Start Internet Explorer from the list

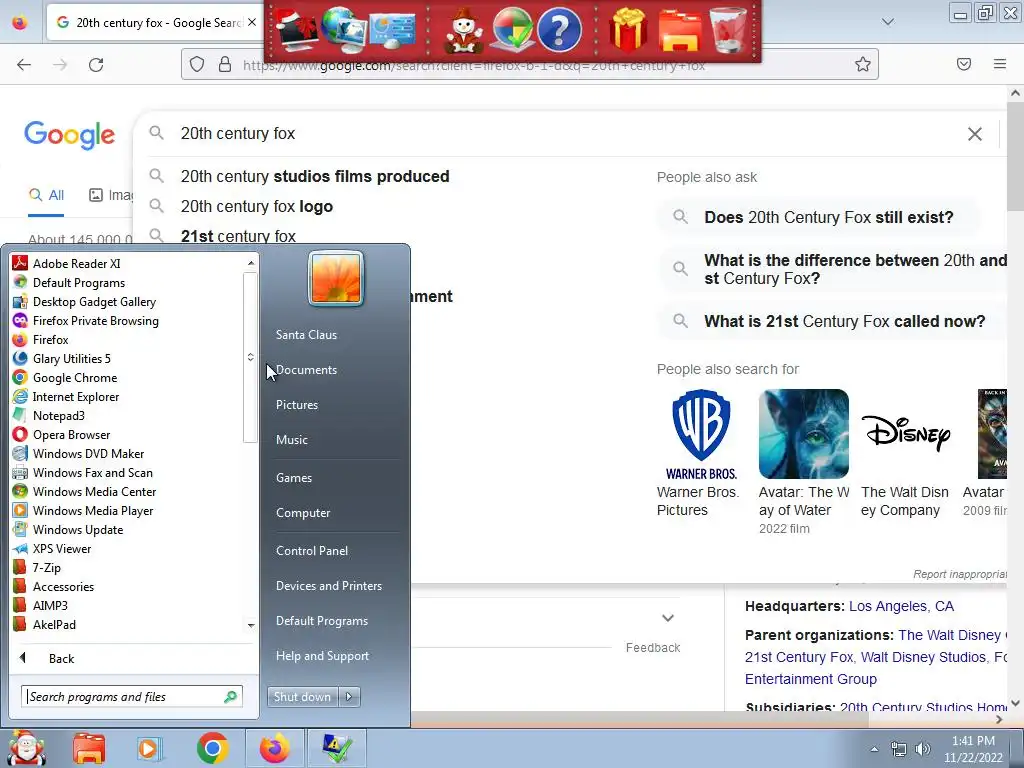coord(66,396)
